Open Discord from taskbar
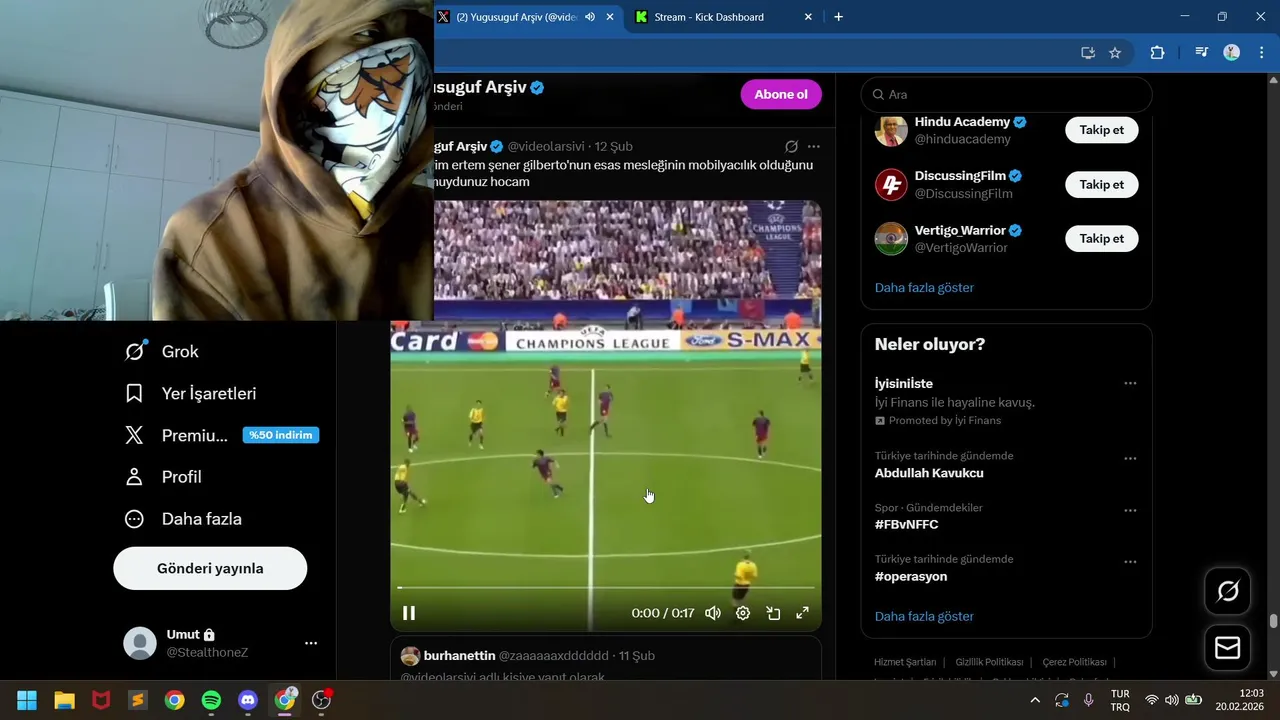Screen dimensions: 1280x720 (248, 700)
